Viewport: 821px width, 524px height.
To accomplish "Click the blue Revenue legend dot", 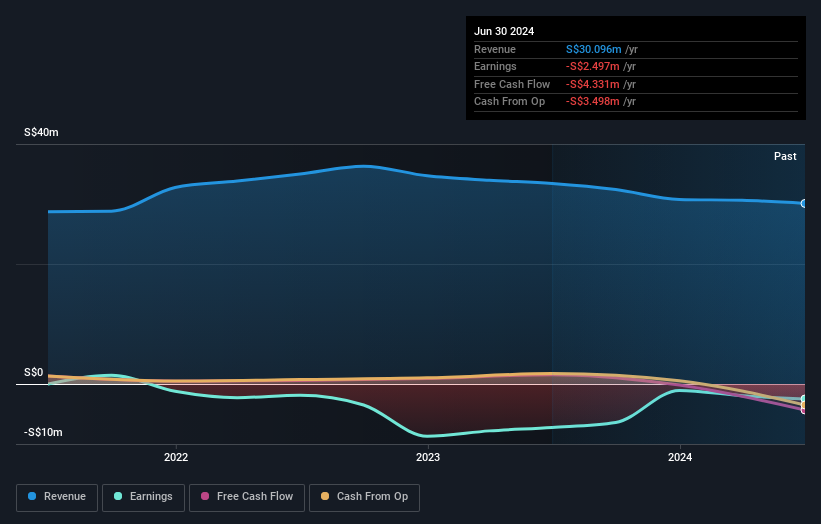I will coord(32,496).
